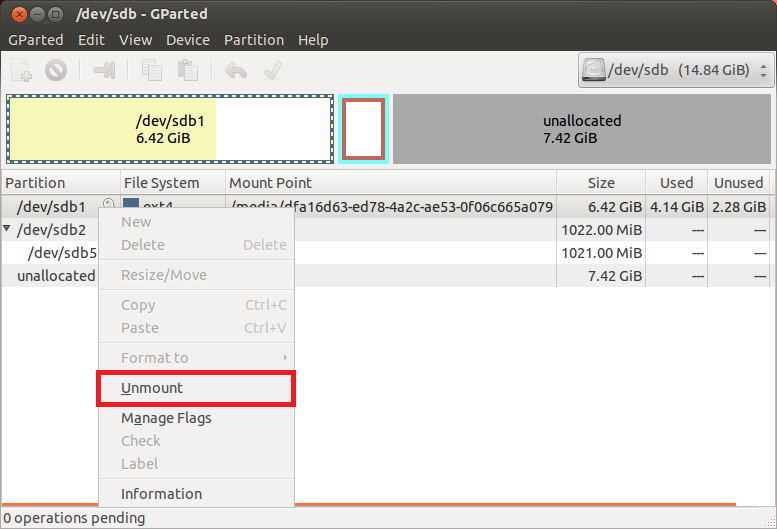
Task: Click the Apply all operations checkmark icon
Action: point(273,70)
